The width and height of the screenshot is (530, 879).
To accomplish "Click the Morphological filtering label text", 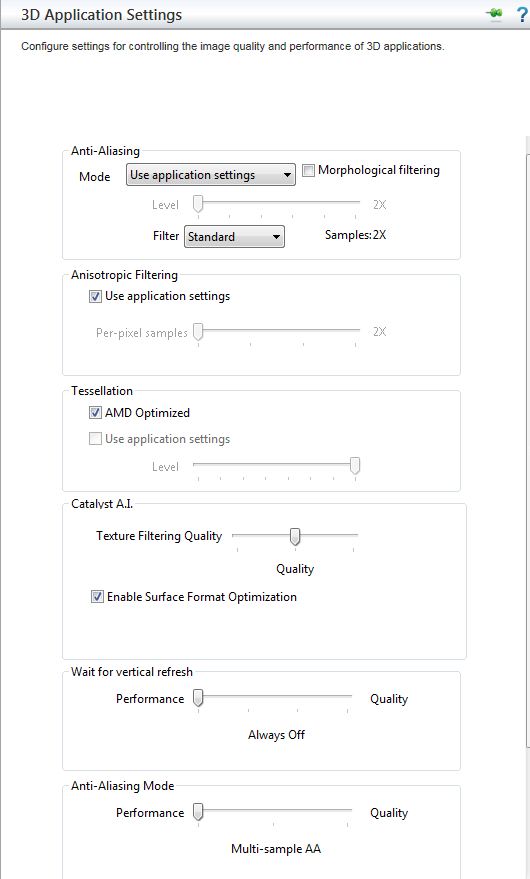I will tap(379, 170).
